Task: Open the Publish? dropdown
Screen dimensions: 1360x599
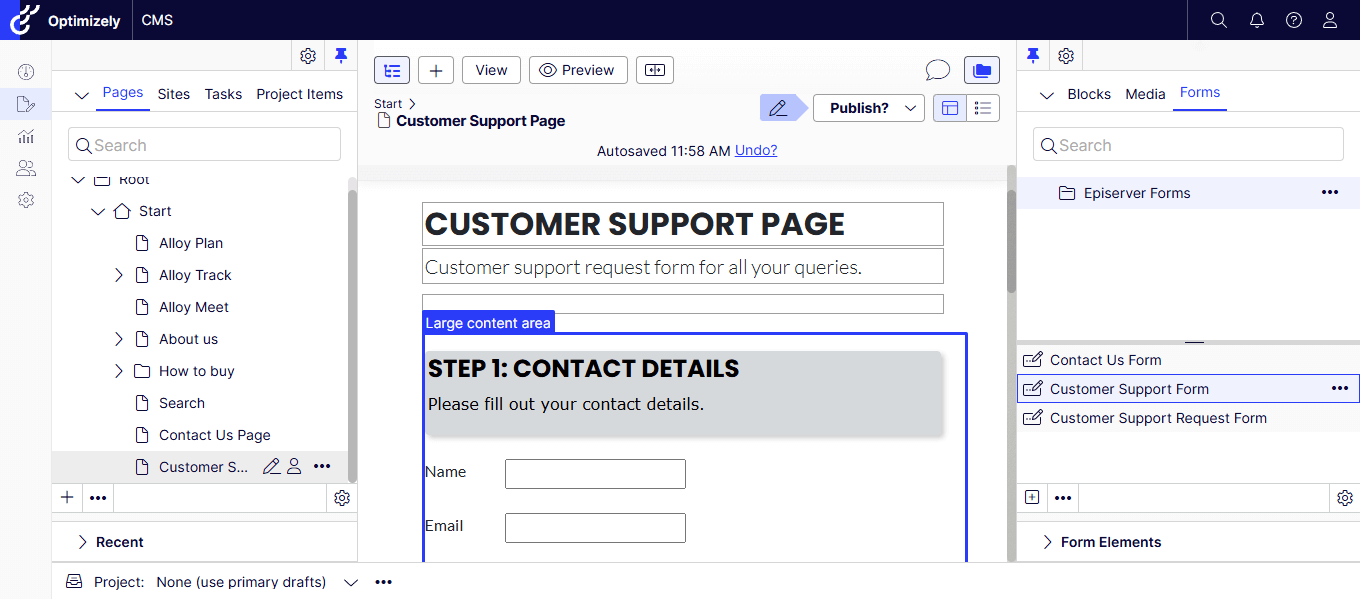Action: tap(868, 108)
